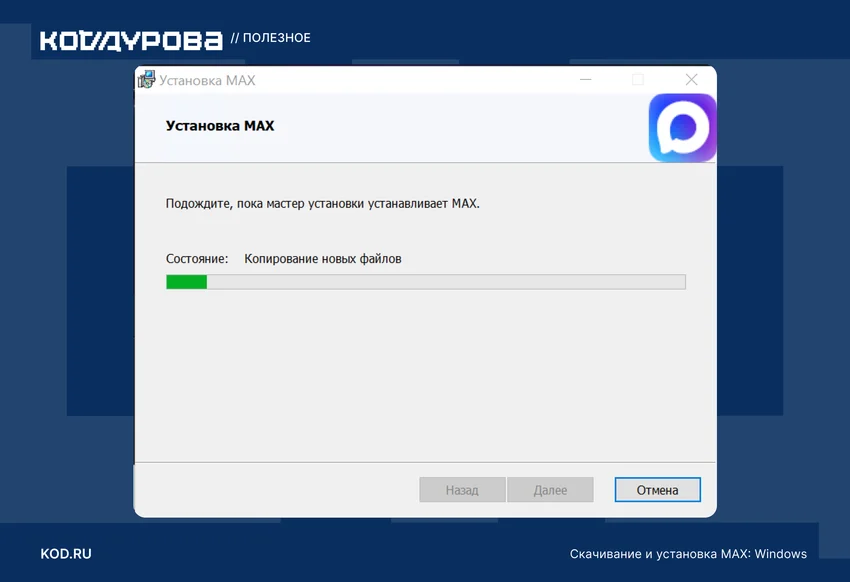Click the grayed-out maximize button
This screenshot has height=582, width=850.
pos(638,80)
